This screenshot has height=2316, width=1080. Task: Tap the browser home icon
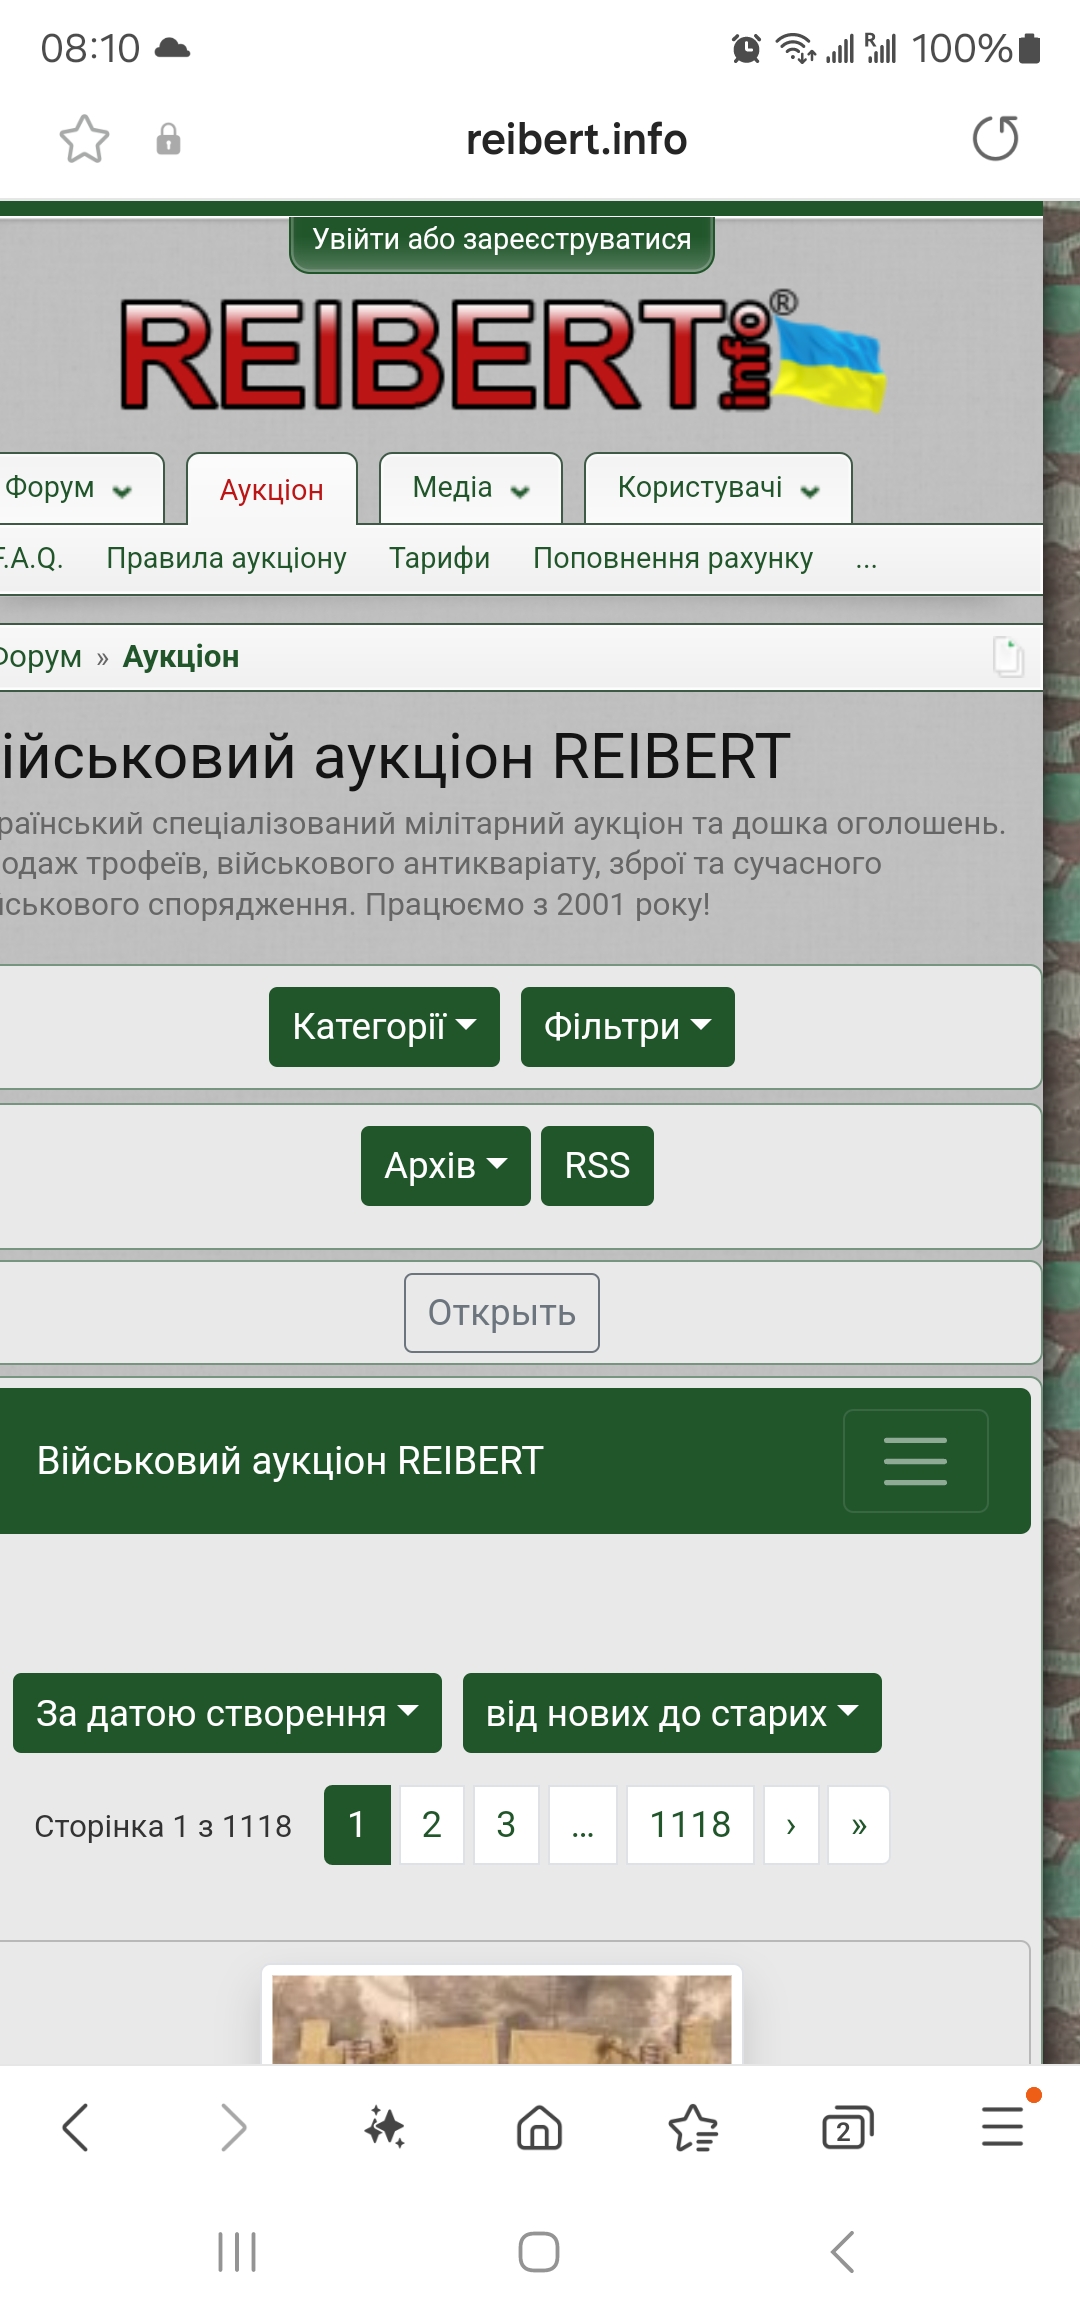pos(539,2126)
